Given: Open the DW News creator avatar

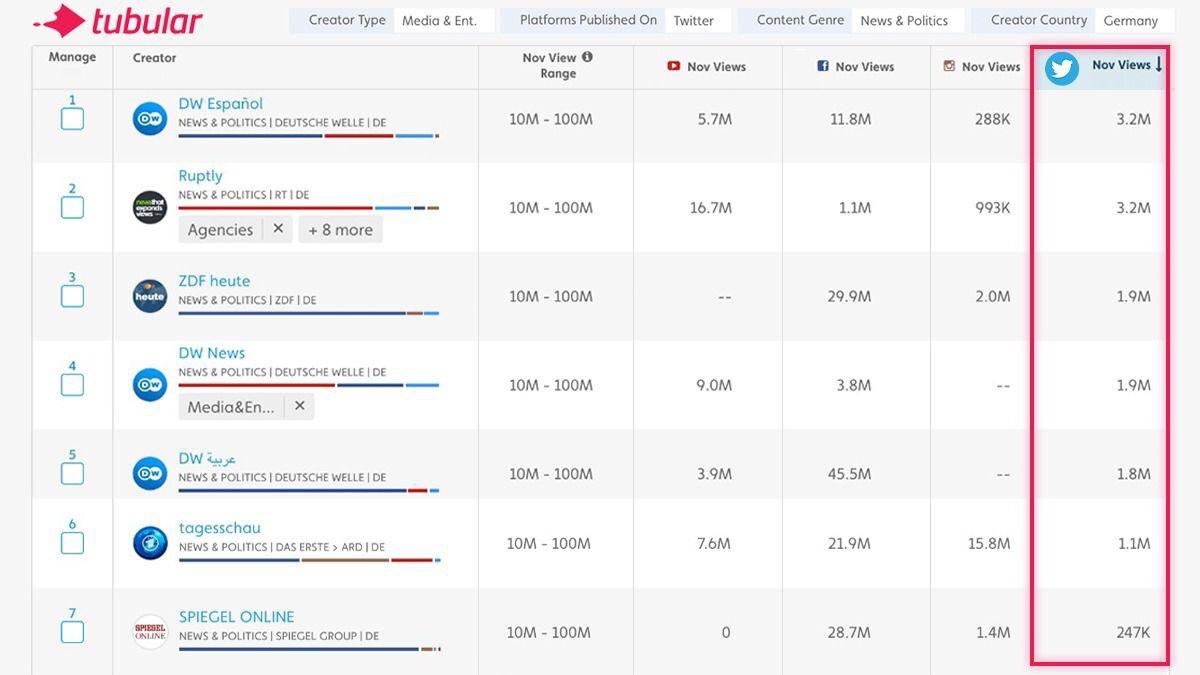Looking at the screenshot, I should point(150,385).
